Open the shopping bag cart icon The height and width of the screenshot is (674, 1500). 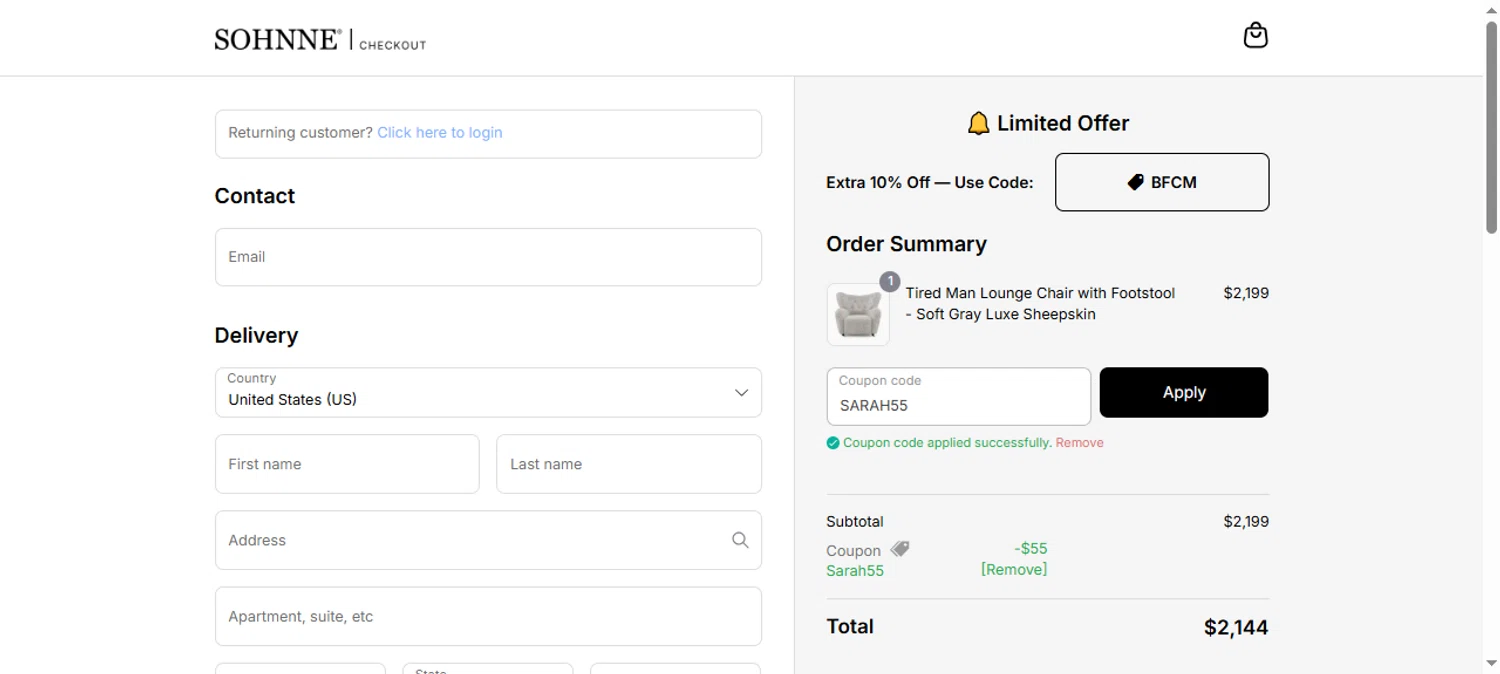tap(1255, 36)
